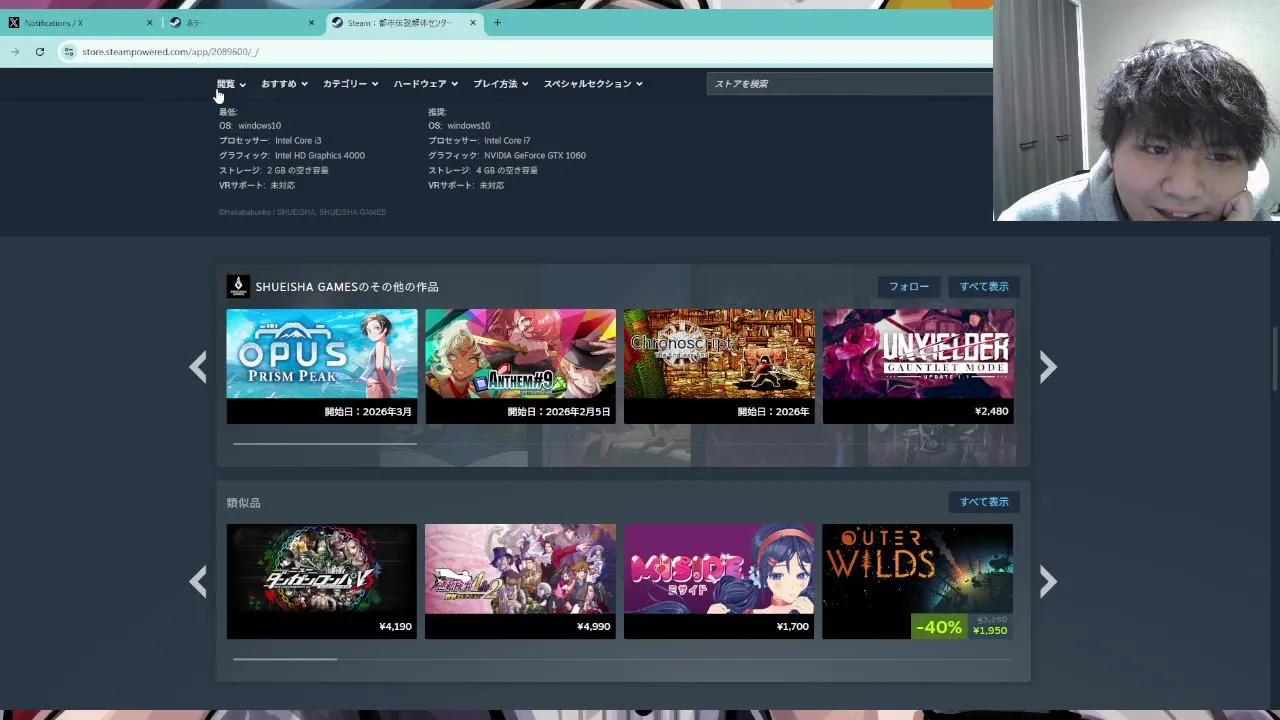
Task: Open the OPUS Prism Peak game card
Action: coord(322,366)
